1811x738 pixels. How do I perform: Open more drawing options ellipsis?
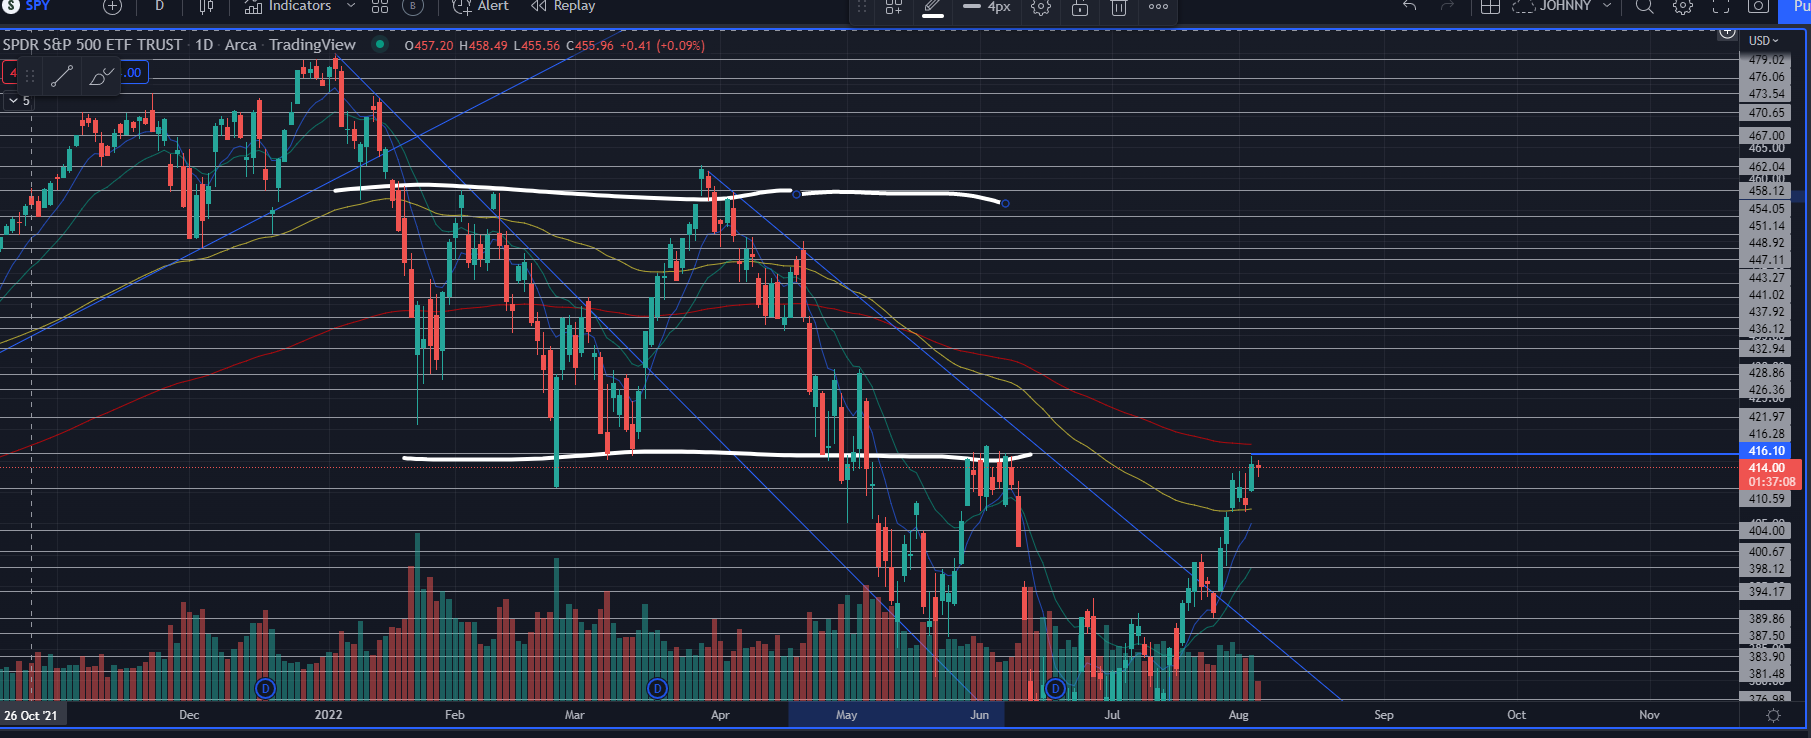coord(1158,7)
